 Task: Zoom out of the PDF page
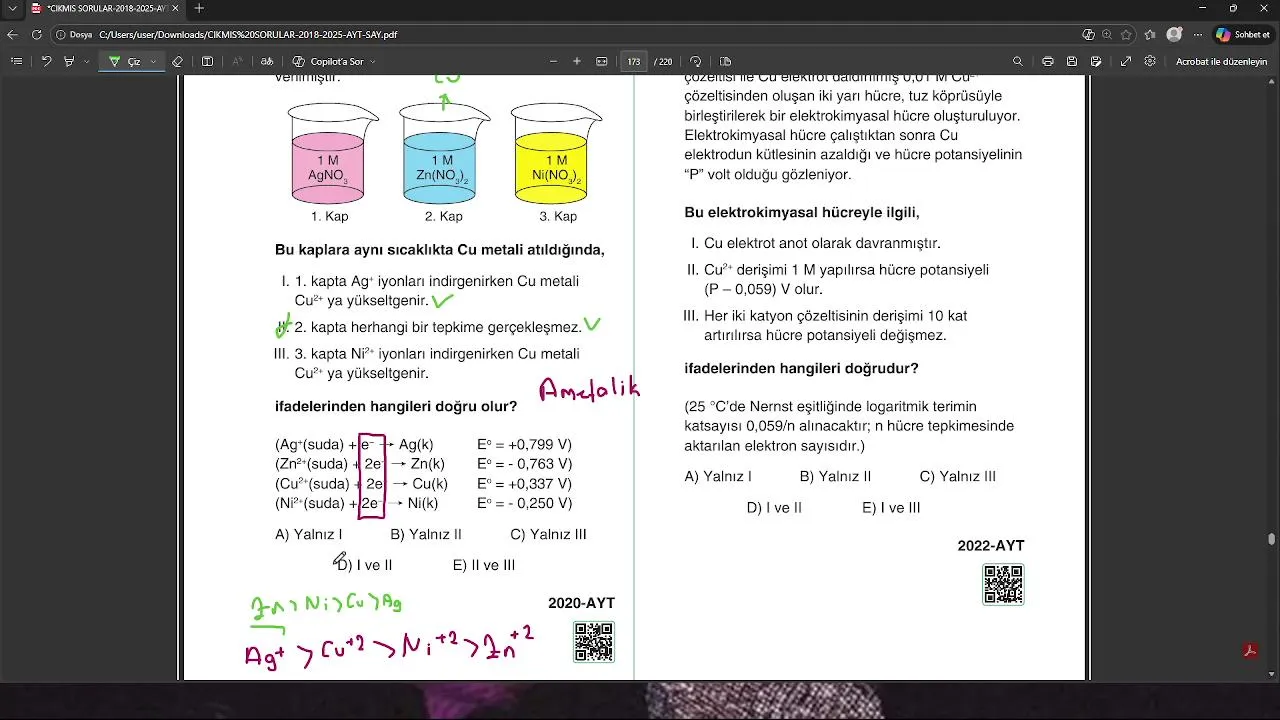click(x=553, y=61)
